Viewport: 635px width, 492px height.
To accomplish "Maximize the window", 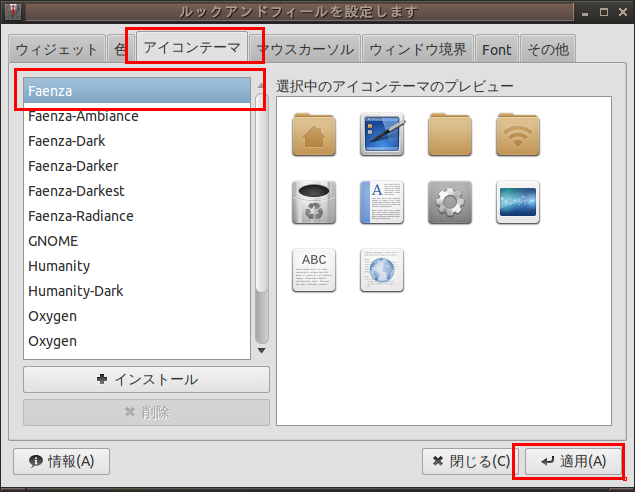I will click(x=604, y=12).
